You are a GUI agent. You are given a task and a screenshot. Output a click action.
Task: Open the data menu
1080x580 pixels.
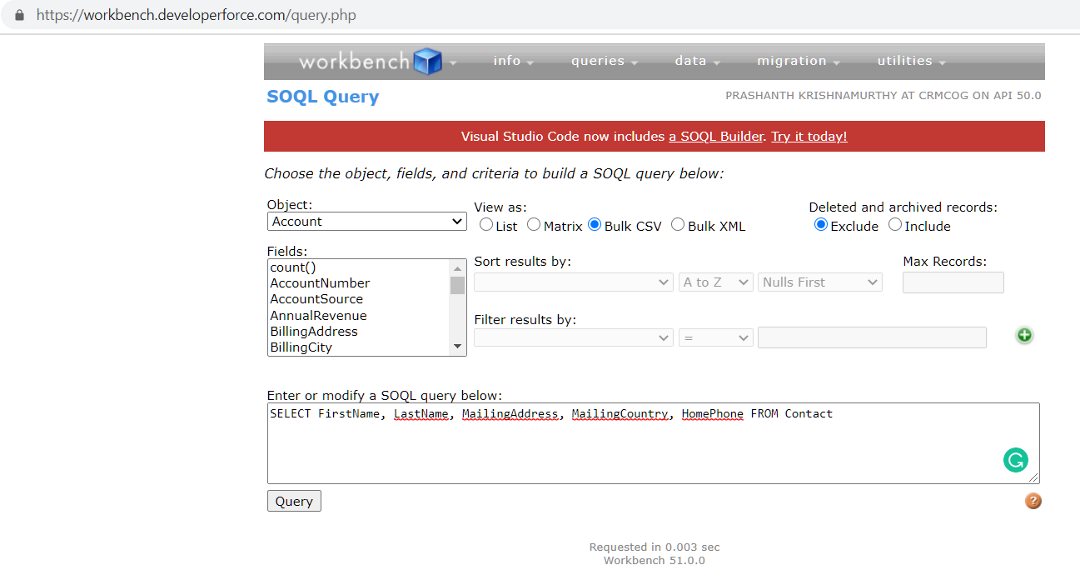(697, 61)
